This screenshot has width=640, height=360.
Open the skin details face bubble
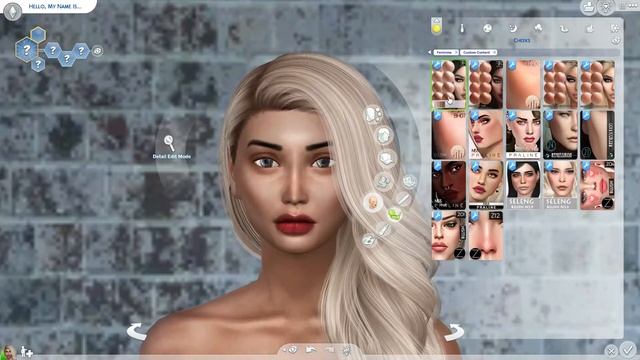(373, 202)
